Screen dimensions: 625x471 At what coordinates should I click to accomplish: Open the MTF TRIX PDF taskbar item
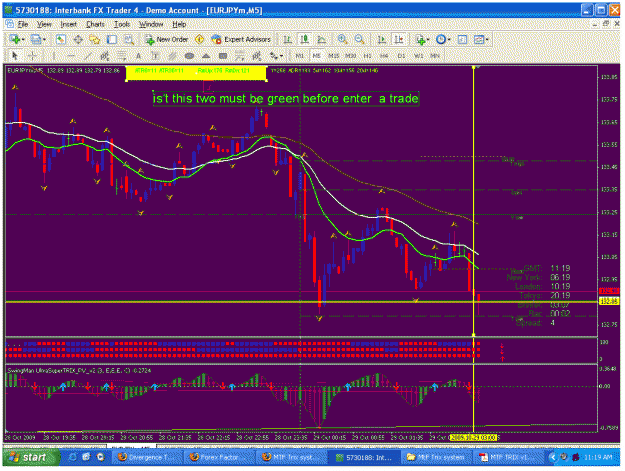[x=508, y=457]
